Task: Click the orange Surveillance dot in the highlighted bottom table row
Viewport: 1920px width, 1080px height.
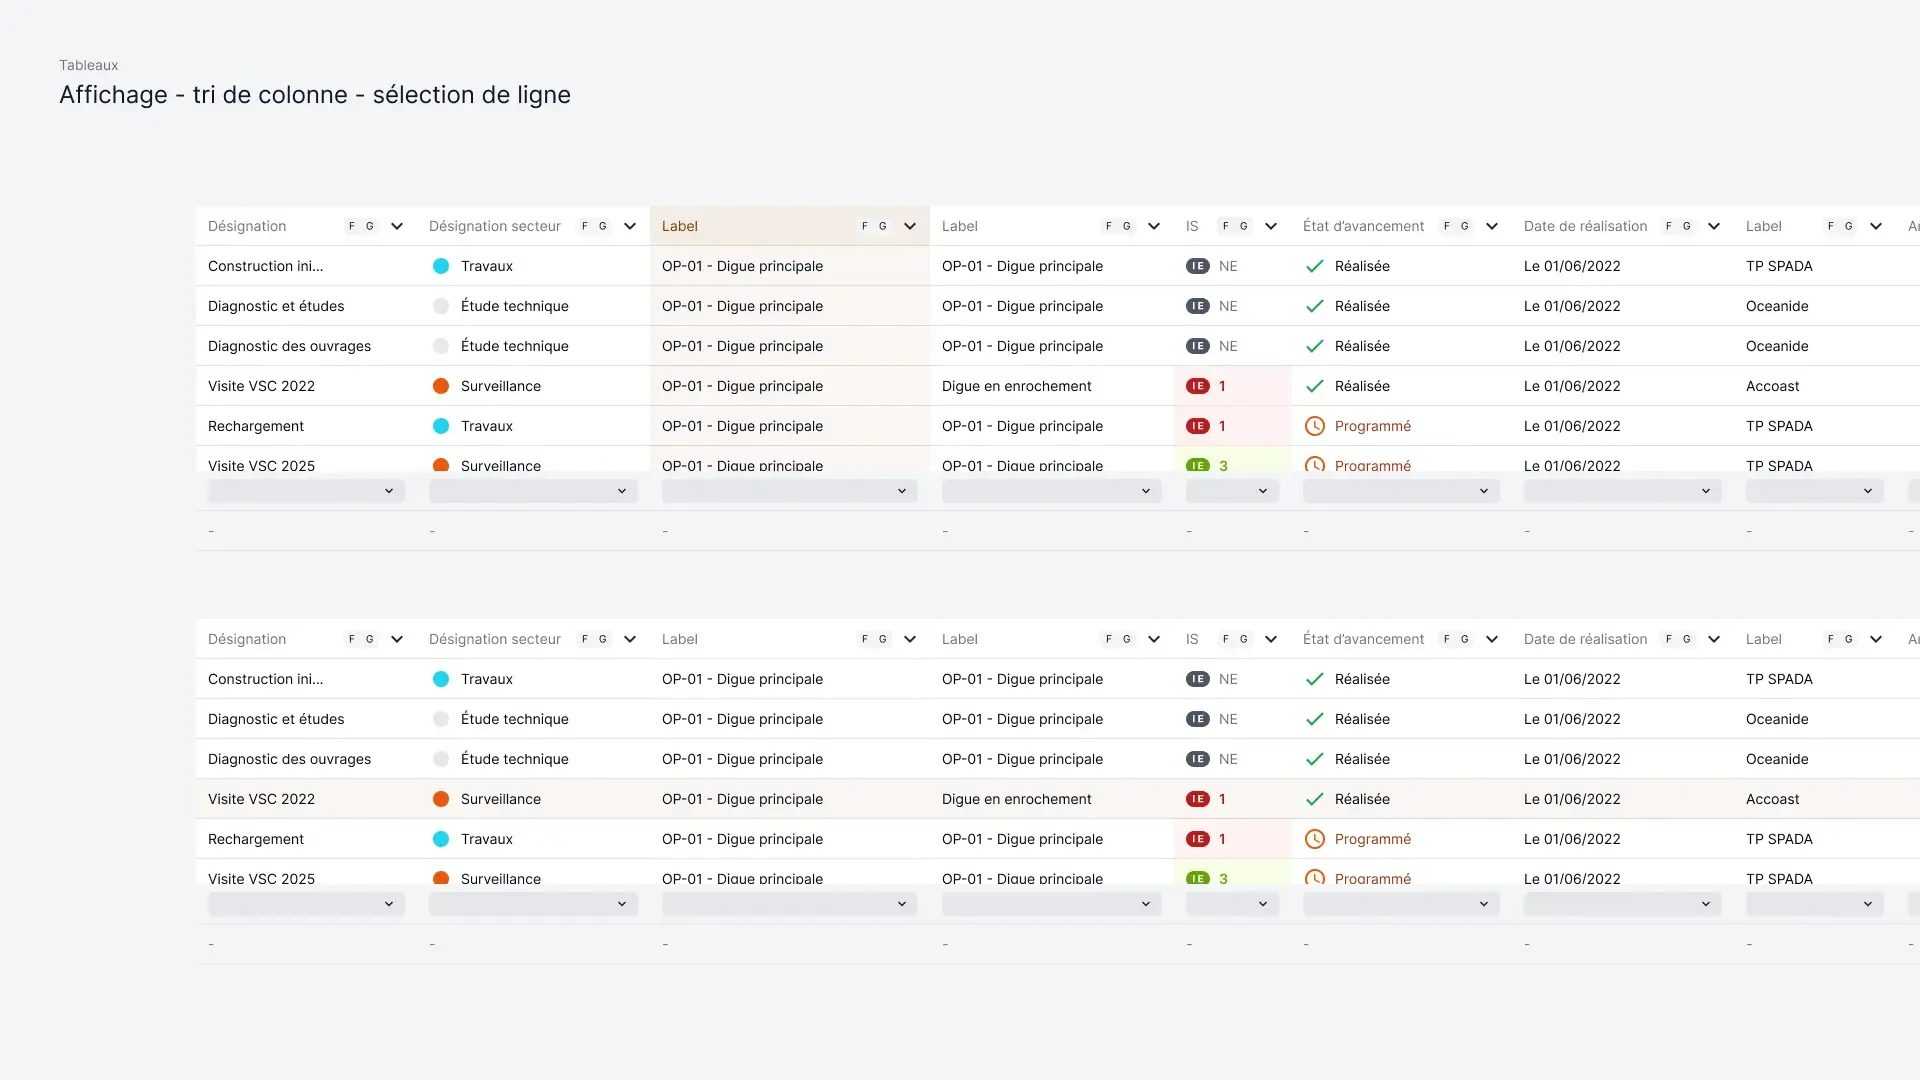Action: point(440,799)
